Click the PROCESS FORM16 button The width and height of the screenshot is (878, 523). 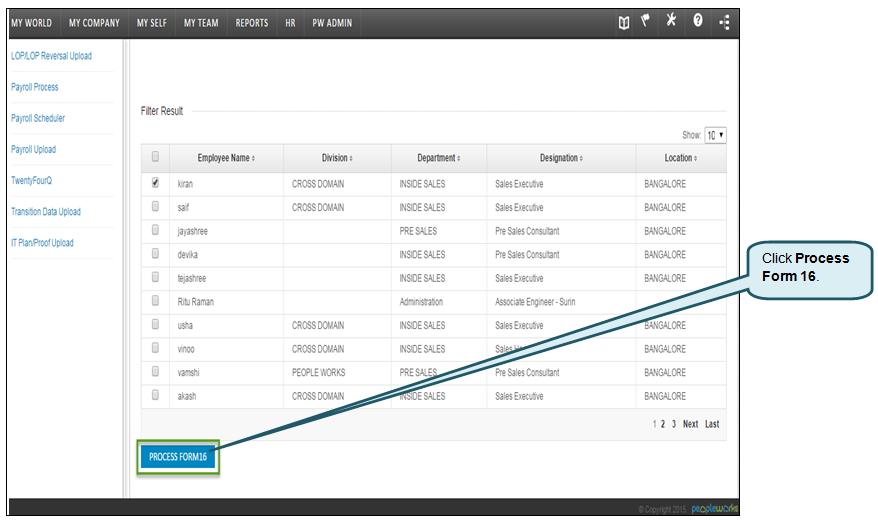178,457
